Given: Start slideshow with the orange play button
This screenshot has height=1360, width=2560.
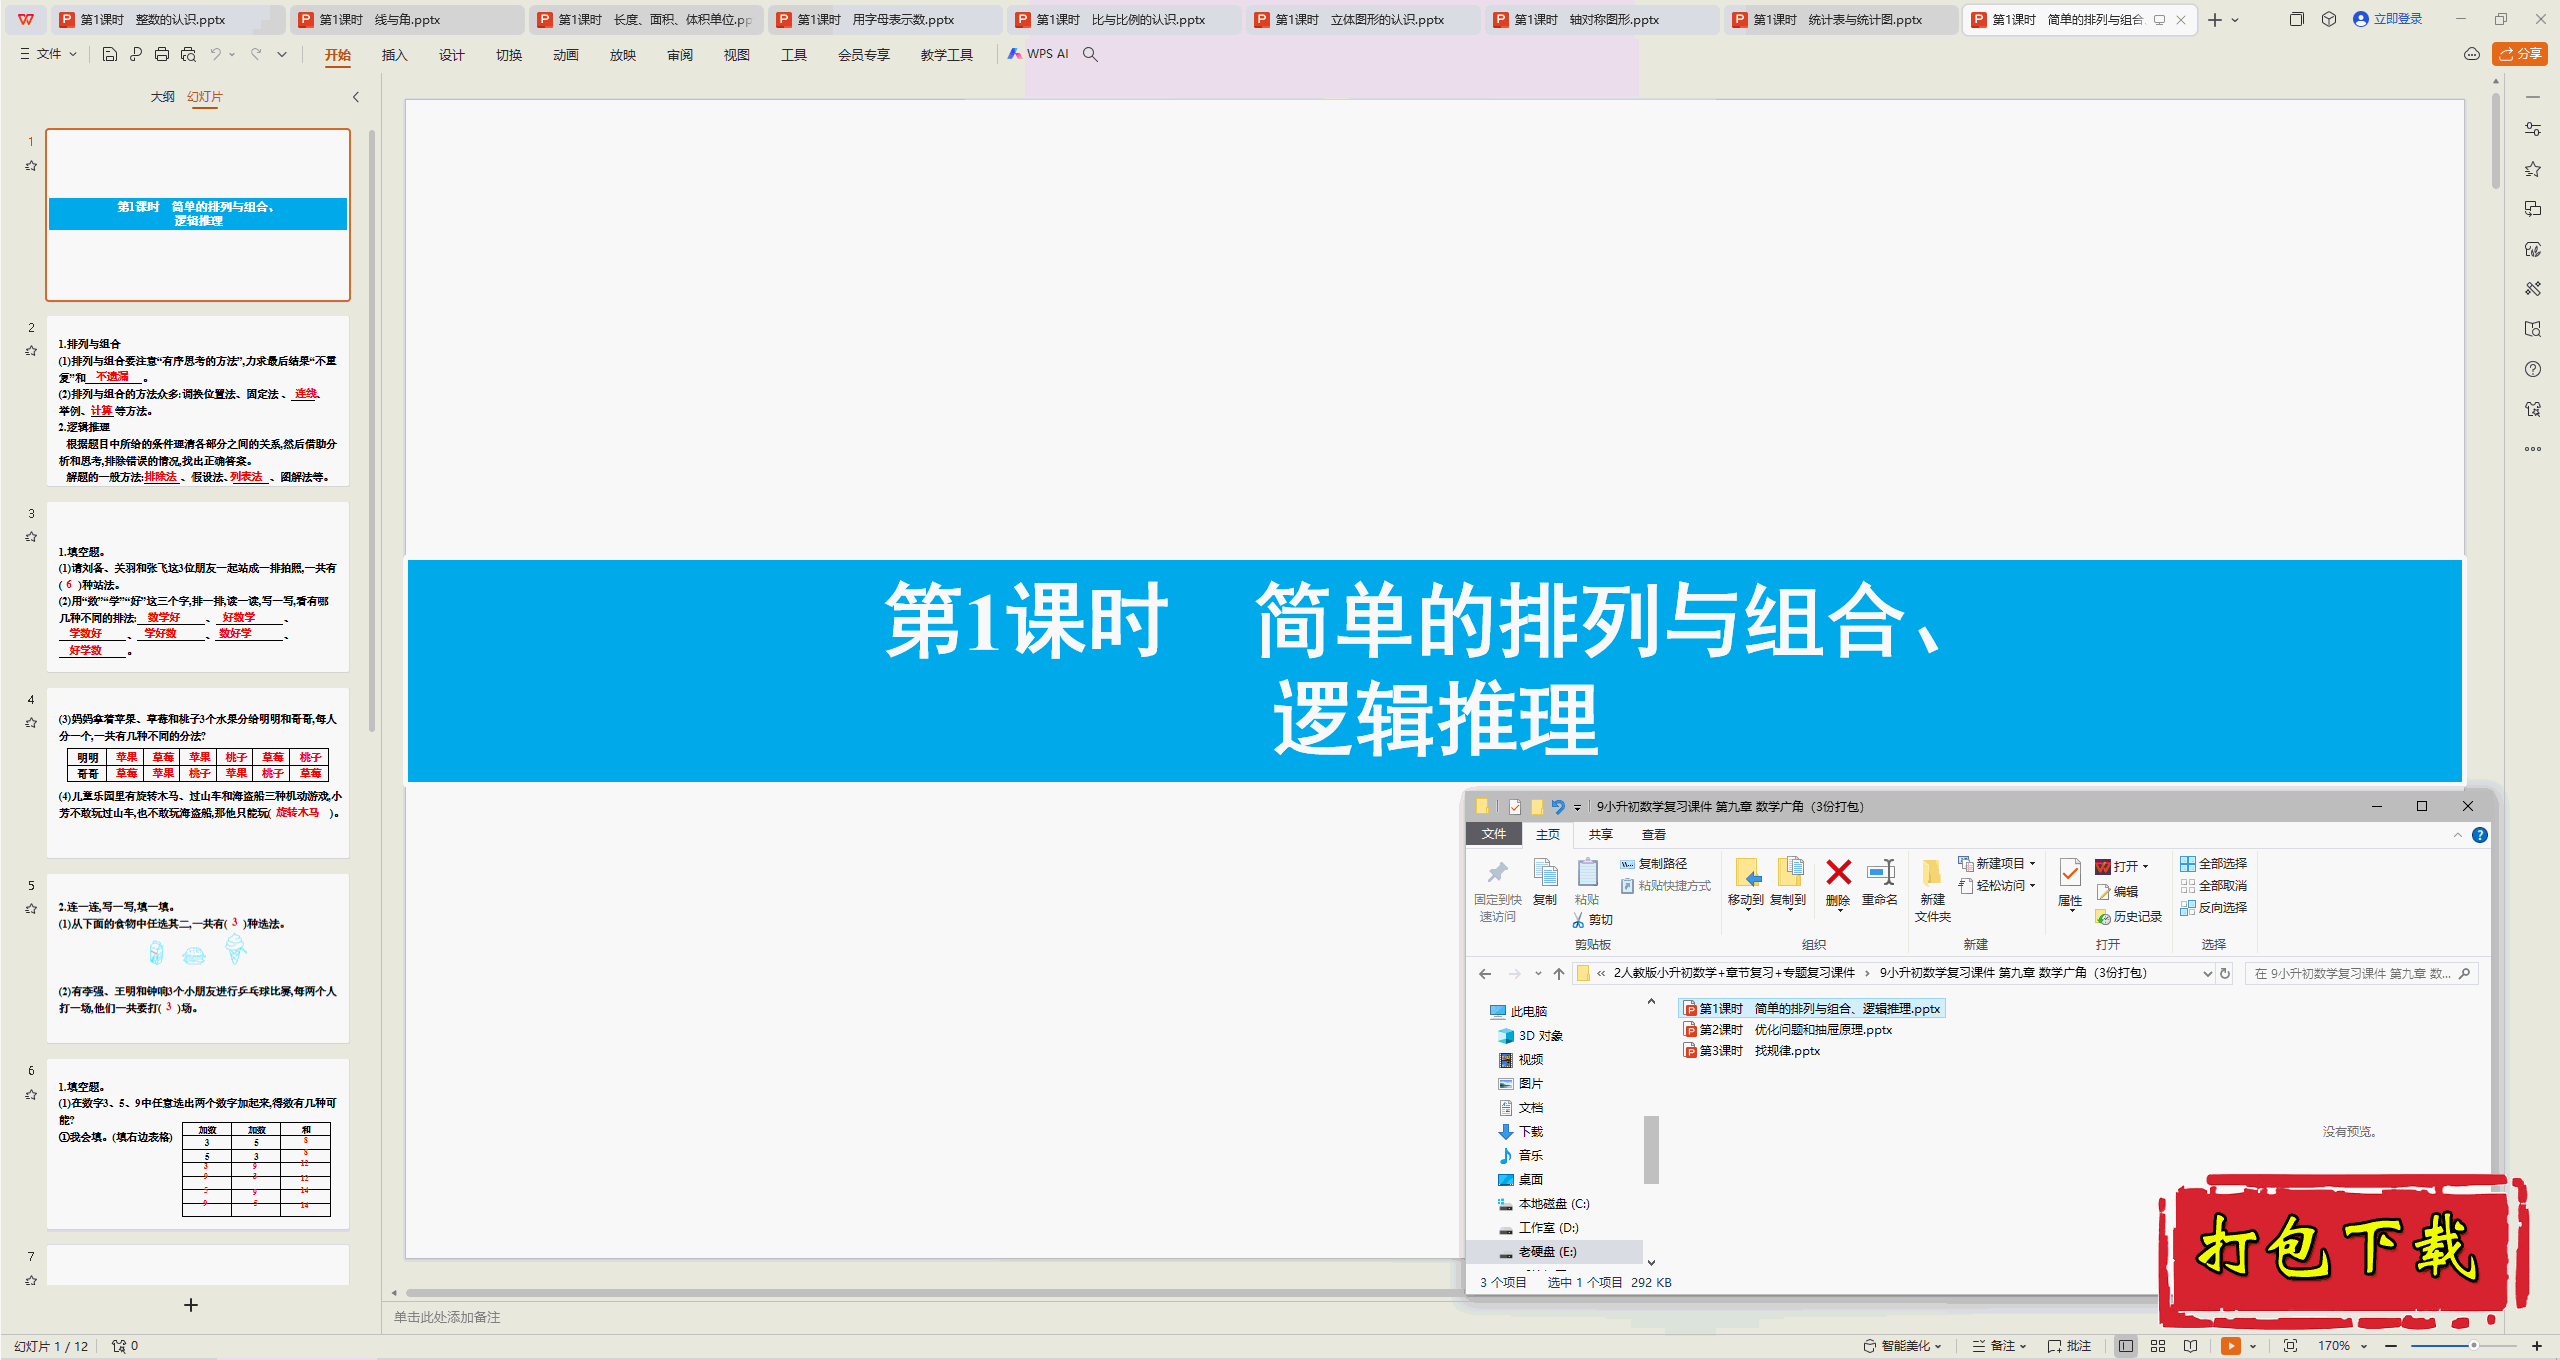Looking at the screenshot, I should tap(2231, 1346).
